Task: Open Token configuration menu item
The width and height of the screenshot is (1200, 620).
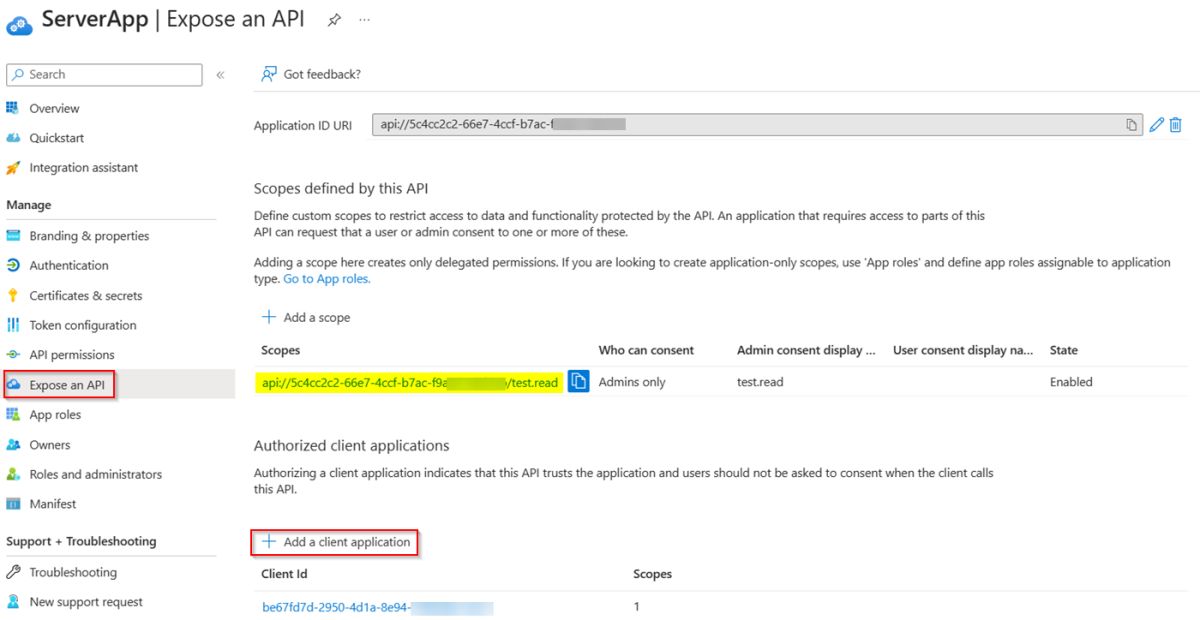Action: (83, 325)
